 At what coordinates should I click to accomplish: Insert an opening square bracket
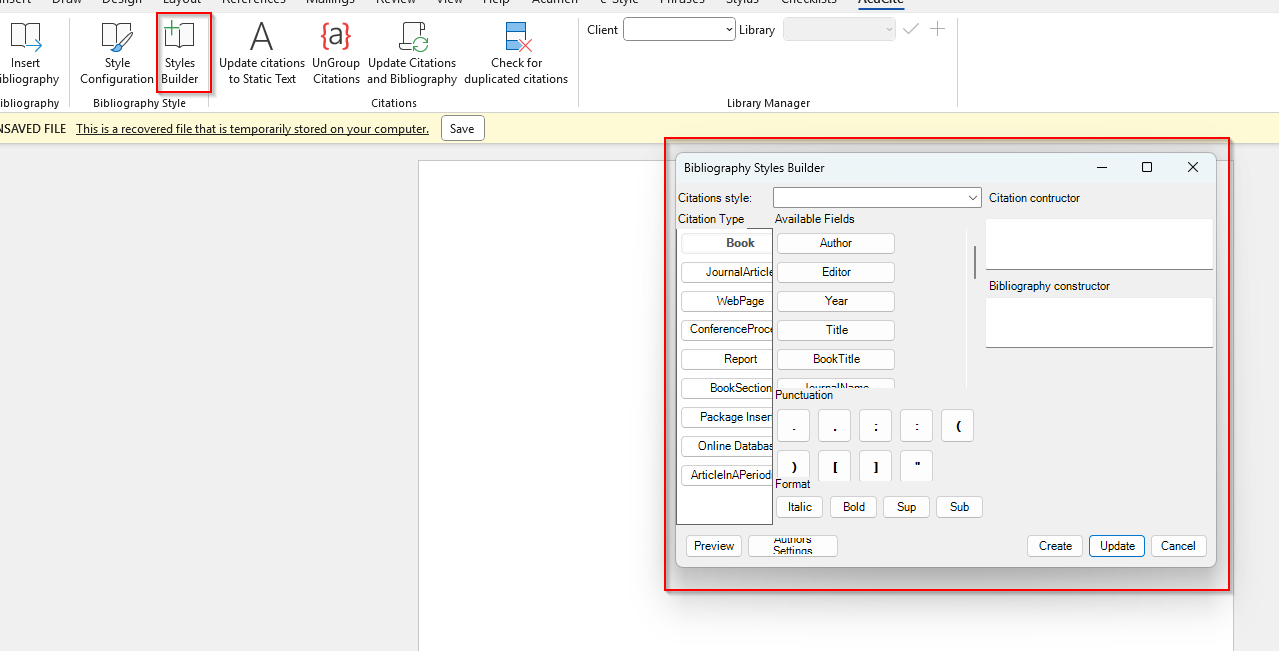pyautogui.click(x=834, y=467)
